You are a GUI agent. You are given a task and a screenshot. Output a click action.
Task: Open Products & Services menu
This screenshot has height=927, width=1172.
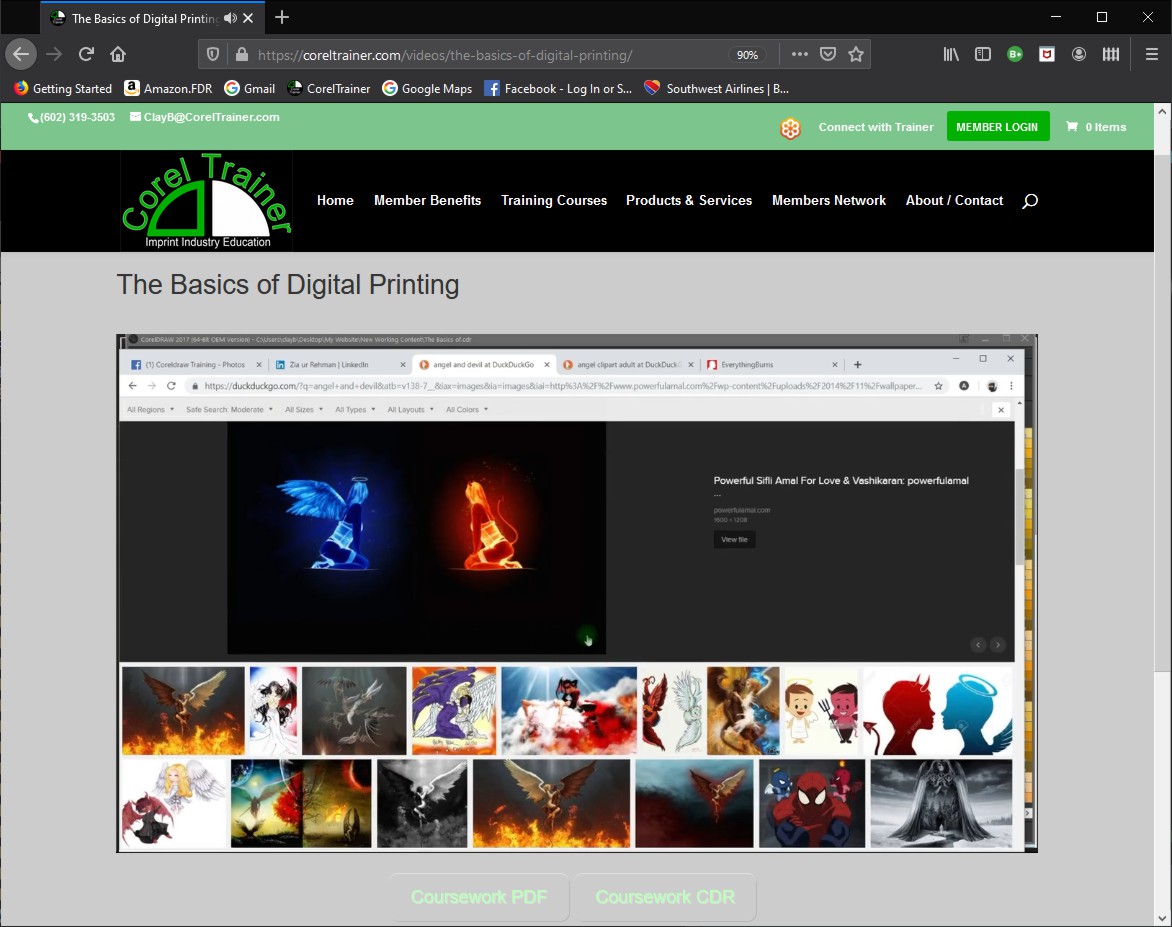(x=689, y=200)
